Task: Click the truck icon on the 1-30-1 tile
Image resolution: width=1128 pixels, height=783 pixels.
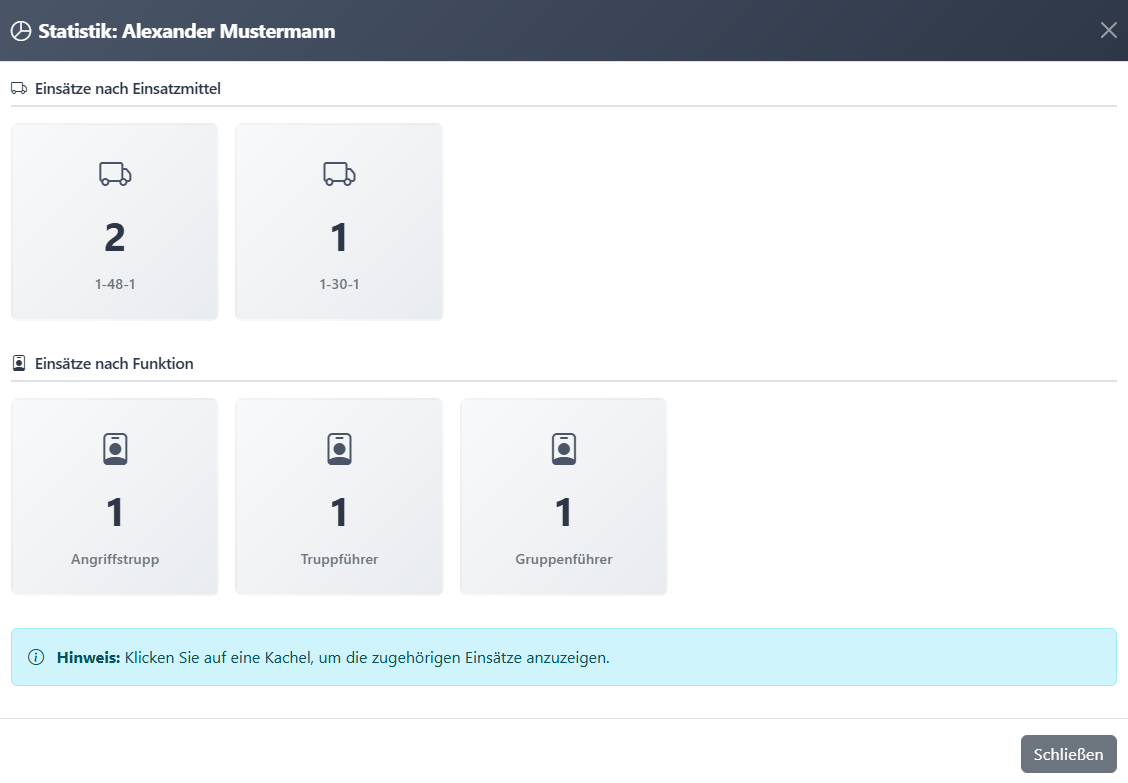Action: click(x=339, y=174)
